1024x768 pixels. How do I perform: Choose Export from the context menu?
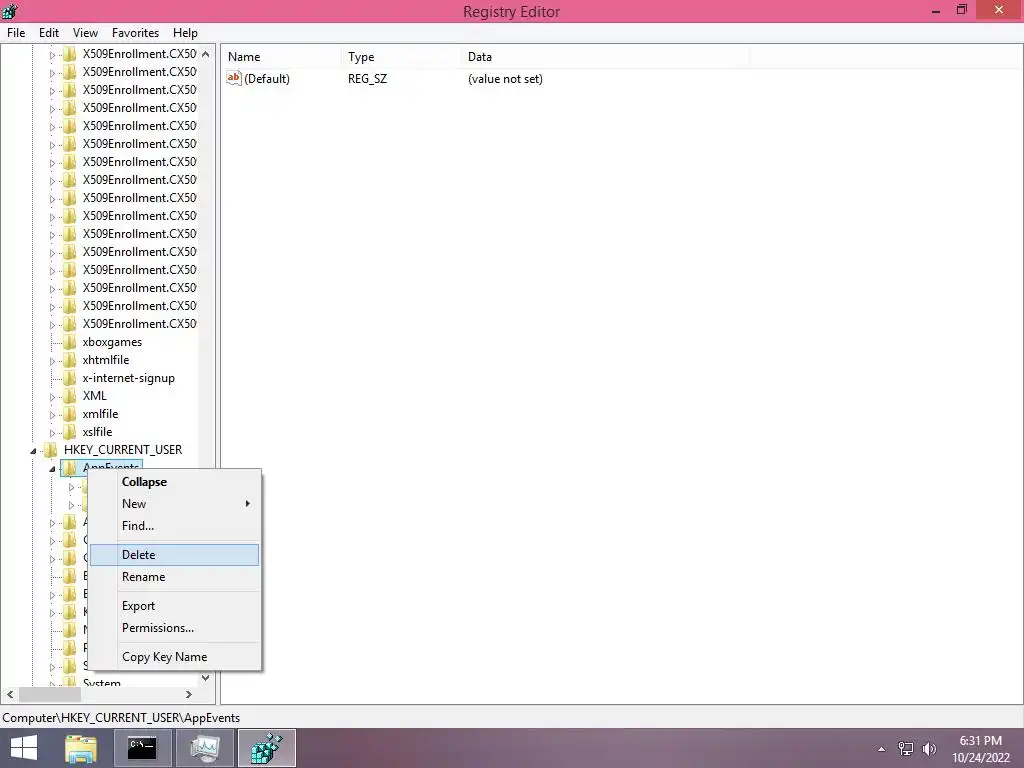pos(174,606)
